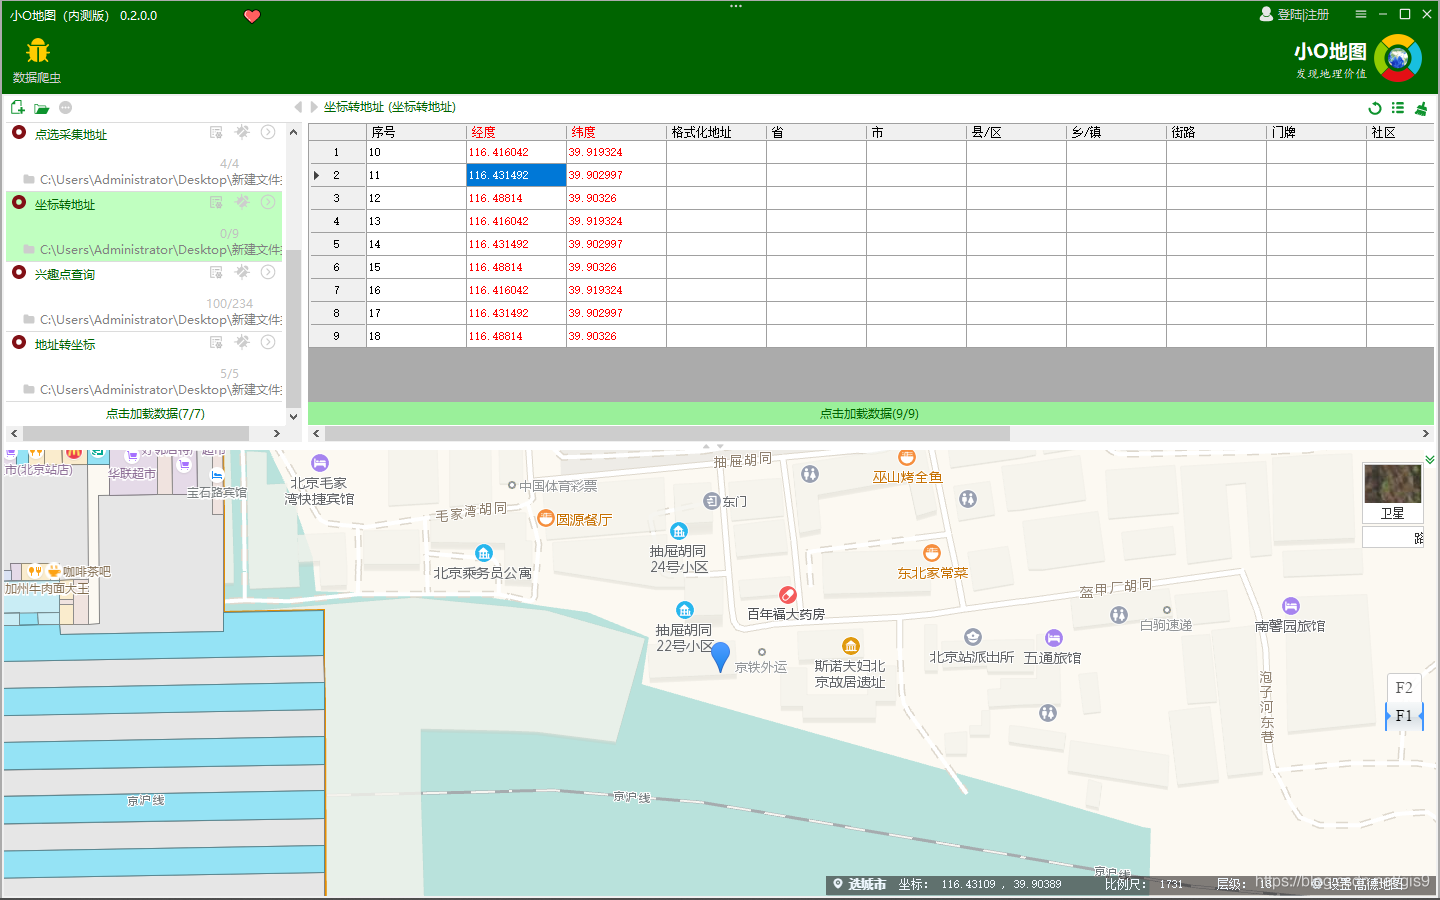This screenshot has height=900, width=1440.
Task: Switch to the F2 floor level
Action: 1404,688
